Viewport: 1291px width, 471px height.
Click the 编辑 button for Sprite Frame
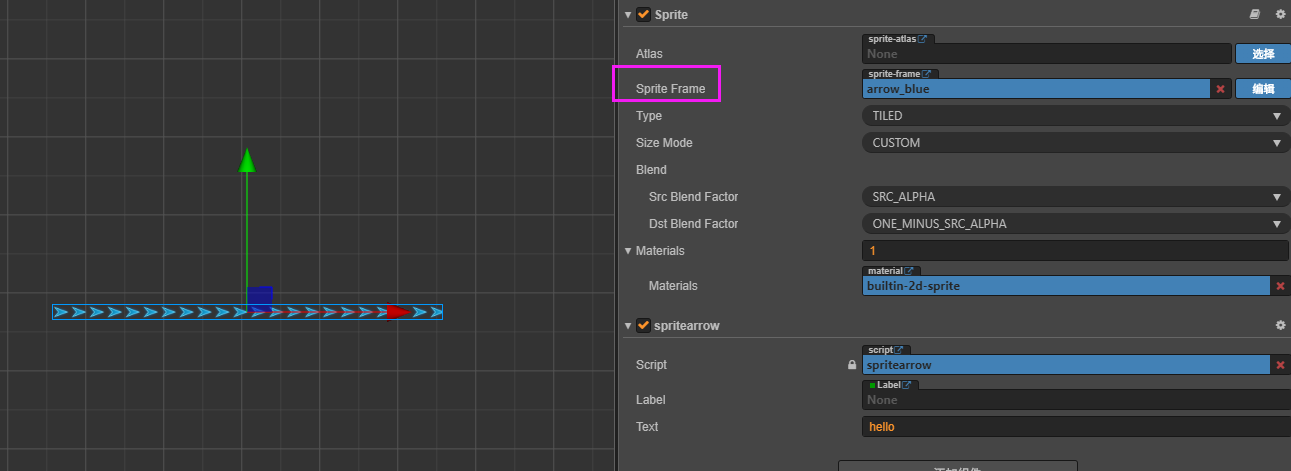coord(1262,89)
